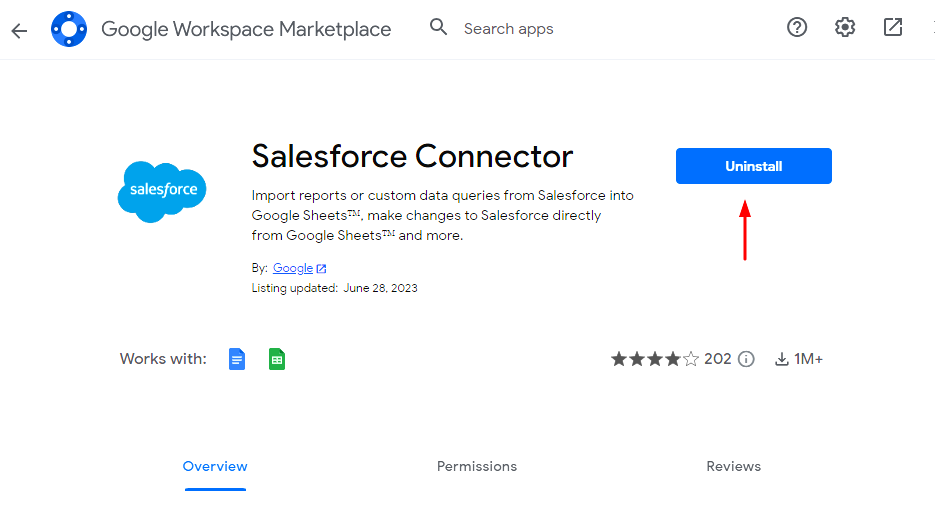The width and height of the screenshot is (935, 507).
Task: Switch to the Reviews tab
Action: pyautogui.click(x=733, y=466)
